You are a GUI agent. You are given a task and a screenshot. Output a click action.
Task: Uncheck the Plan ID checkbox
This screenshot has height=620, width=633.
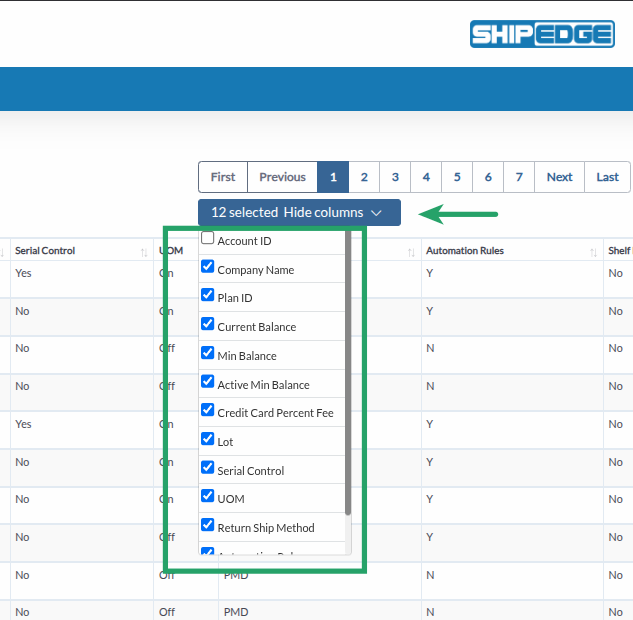click(x=208, y=295)
